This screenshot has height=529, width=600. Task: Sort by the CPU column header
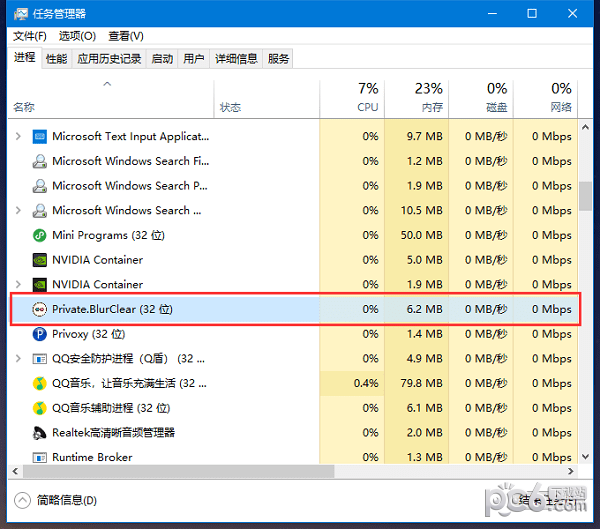(x=352, y=99)
